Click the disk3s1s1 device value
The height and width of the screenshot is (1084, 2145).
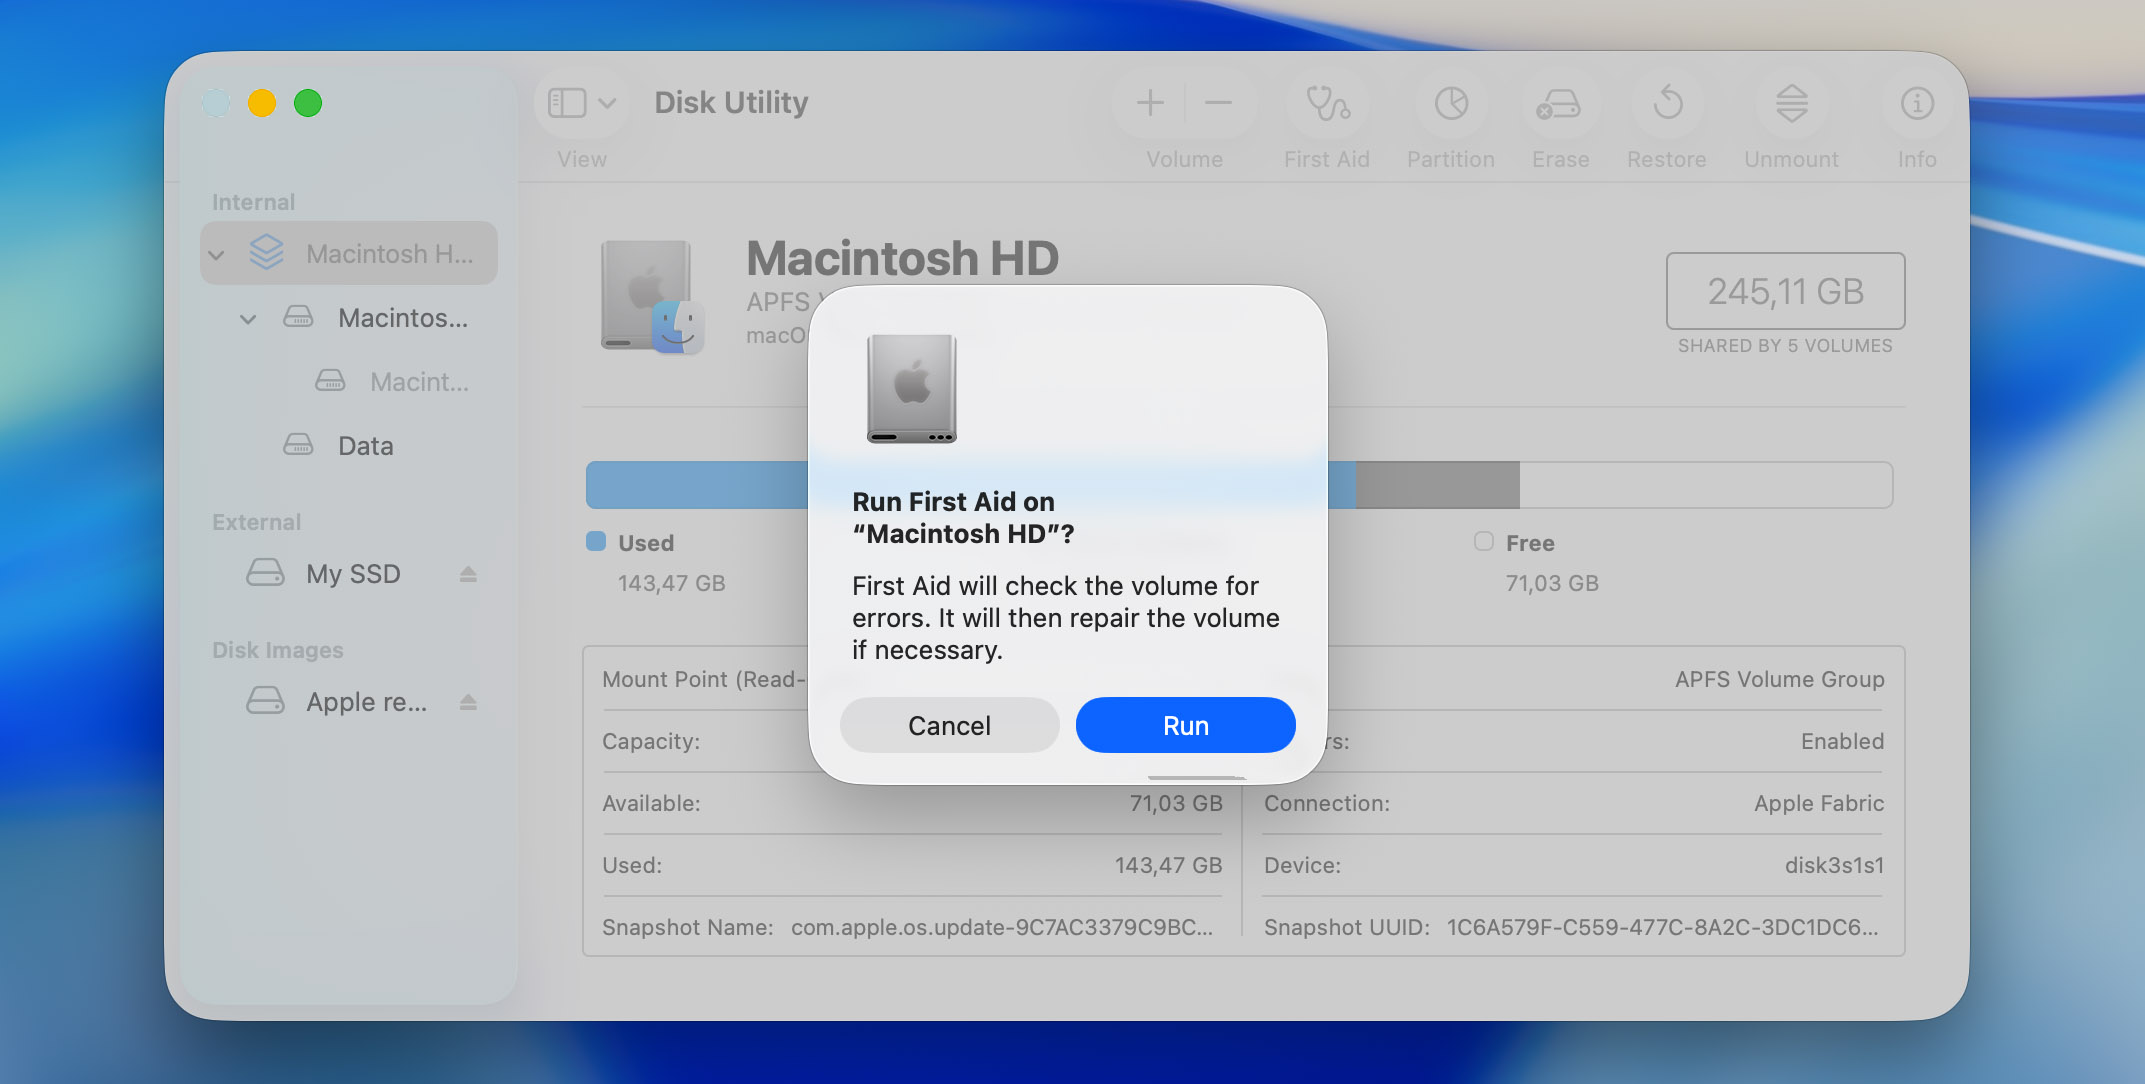coord(1834,865)
